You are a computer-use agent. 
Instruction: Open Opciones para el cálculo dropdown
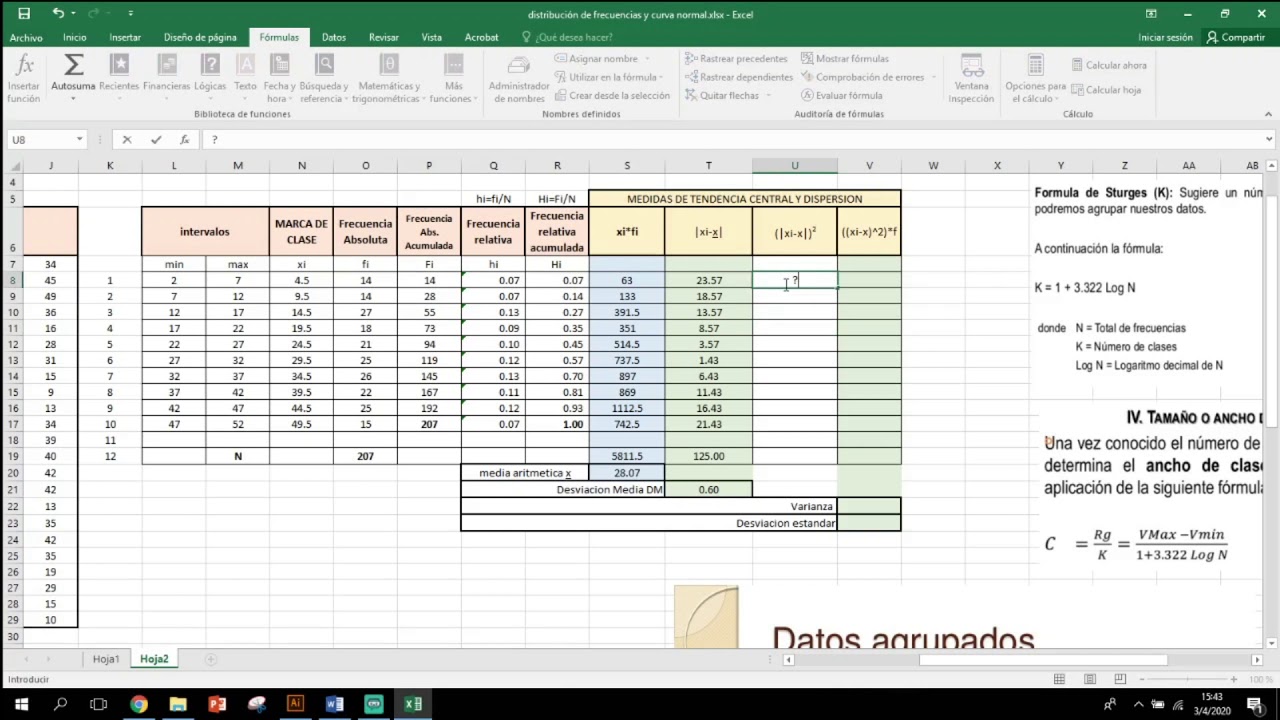click(x=1036, y=78)
